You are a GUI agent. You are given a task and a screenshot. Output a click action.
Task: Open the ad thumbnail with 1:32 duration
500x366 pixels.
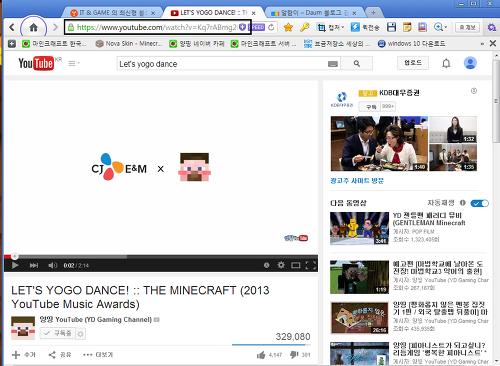click(453, 129)
